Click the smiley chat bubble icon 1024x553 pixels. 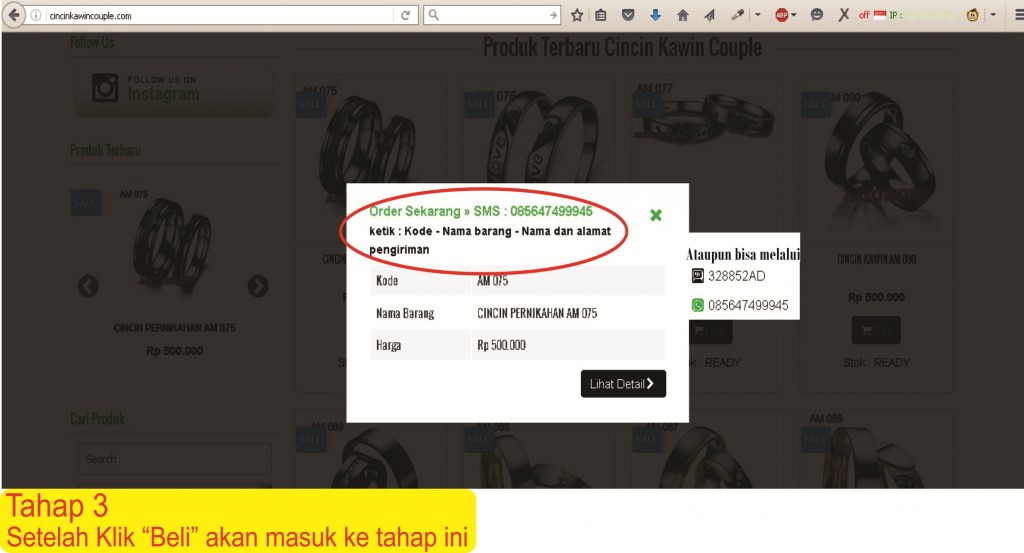pos(816,15)
